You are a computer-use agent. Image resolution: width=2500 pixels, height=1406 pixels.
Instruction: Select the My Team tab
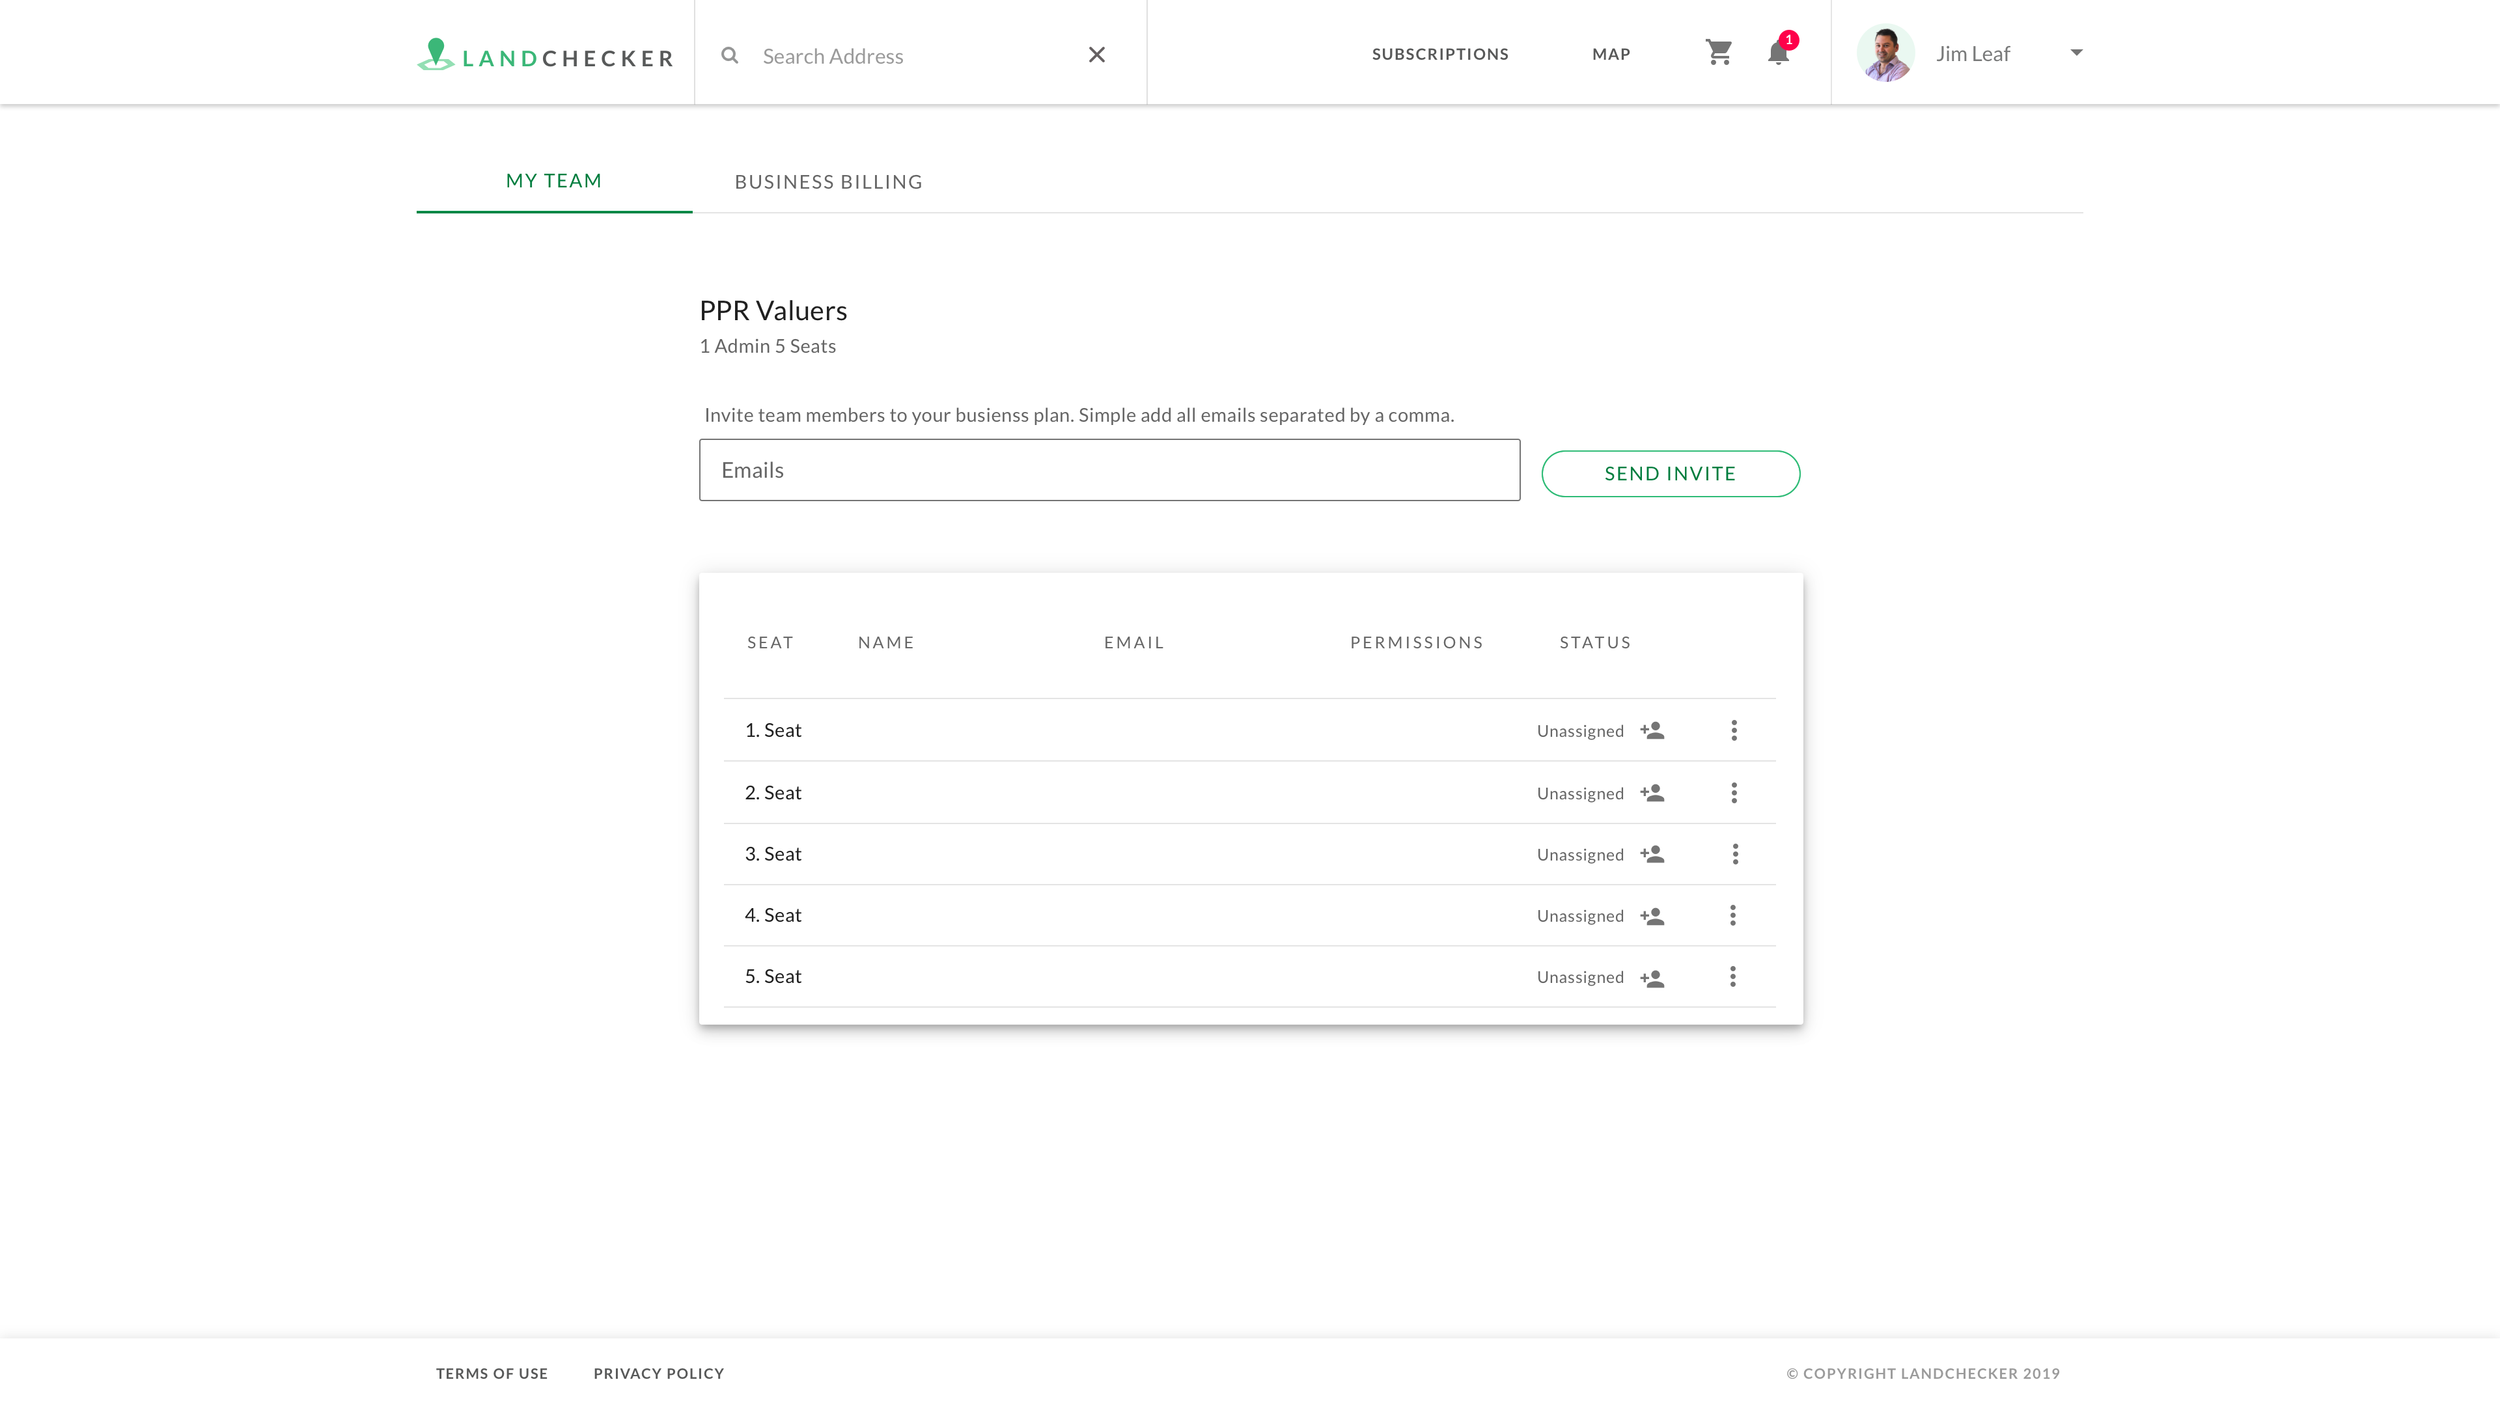coord(554,181)
